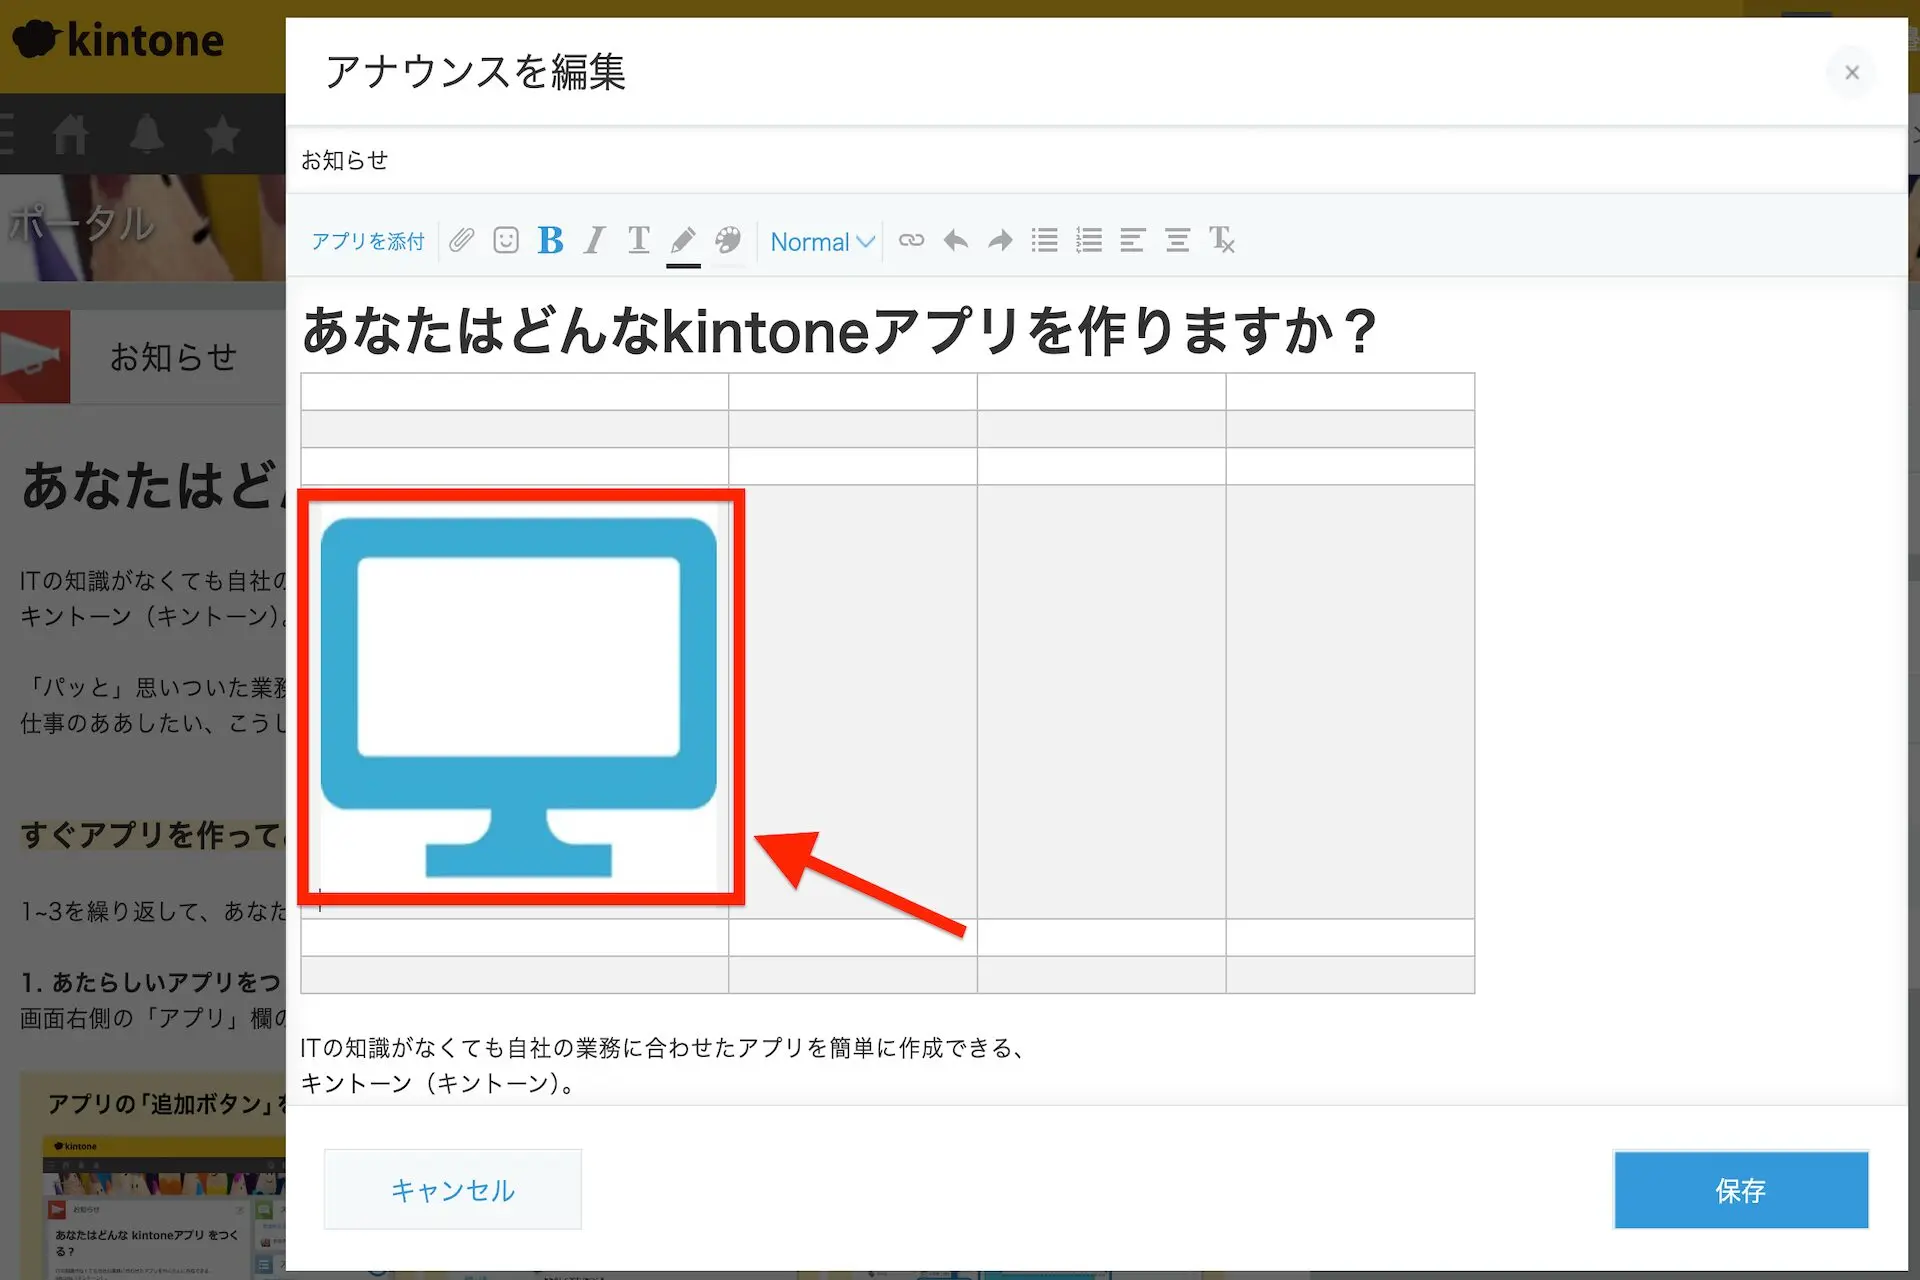Click the text ITの知識がなくても自社の業務に合わせた in the editor

[472, 1048]
